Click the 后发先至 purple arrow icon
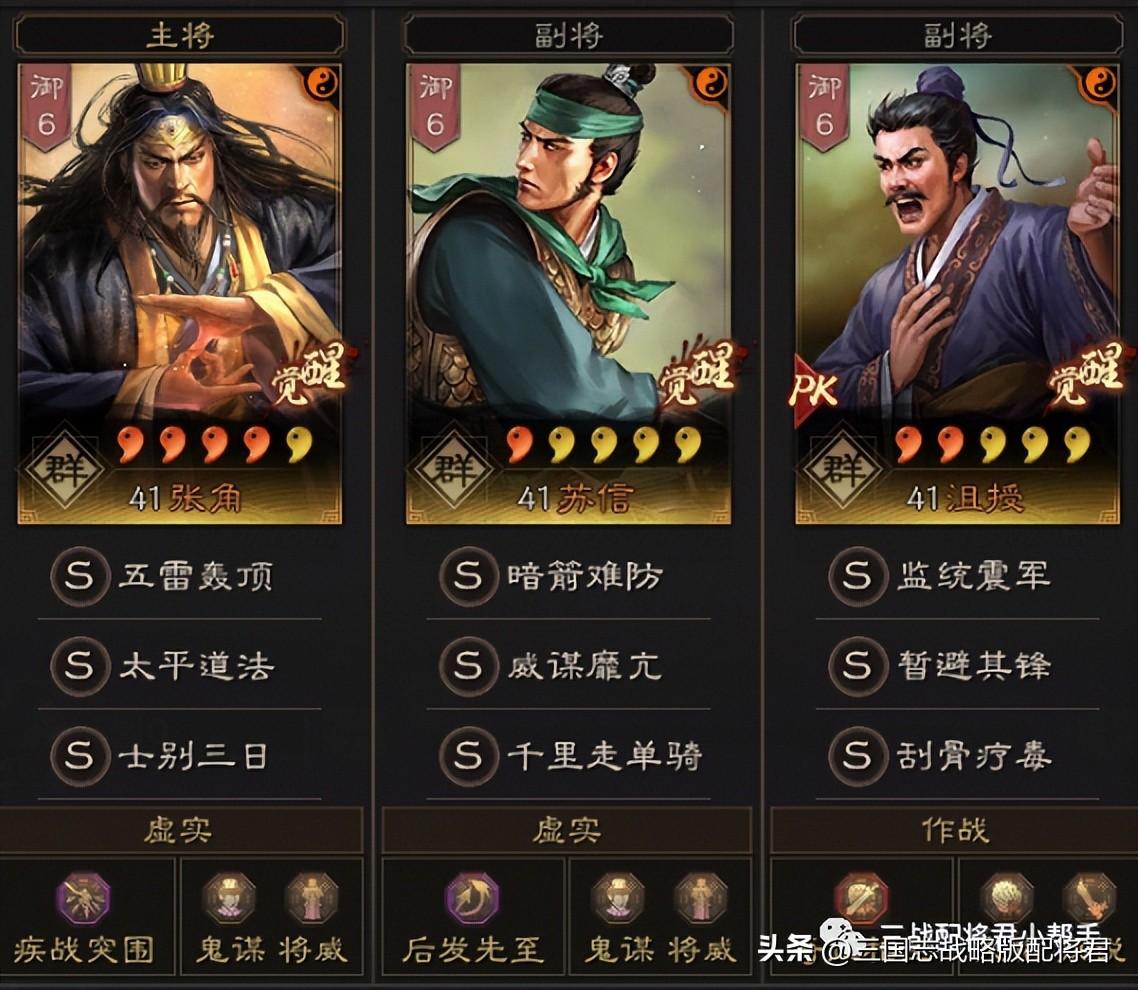This screenshot has height=990, width=1138. point(473,898)
